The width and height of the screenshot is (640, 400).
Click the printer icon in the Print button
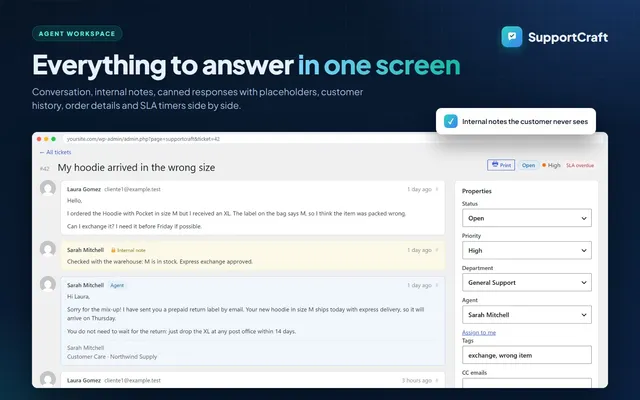[x=495, y=165]
